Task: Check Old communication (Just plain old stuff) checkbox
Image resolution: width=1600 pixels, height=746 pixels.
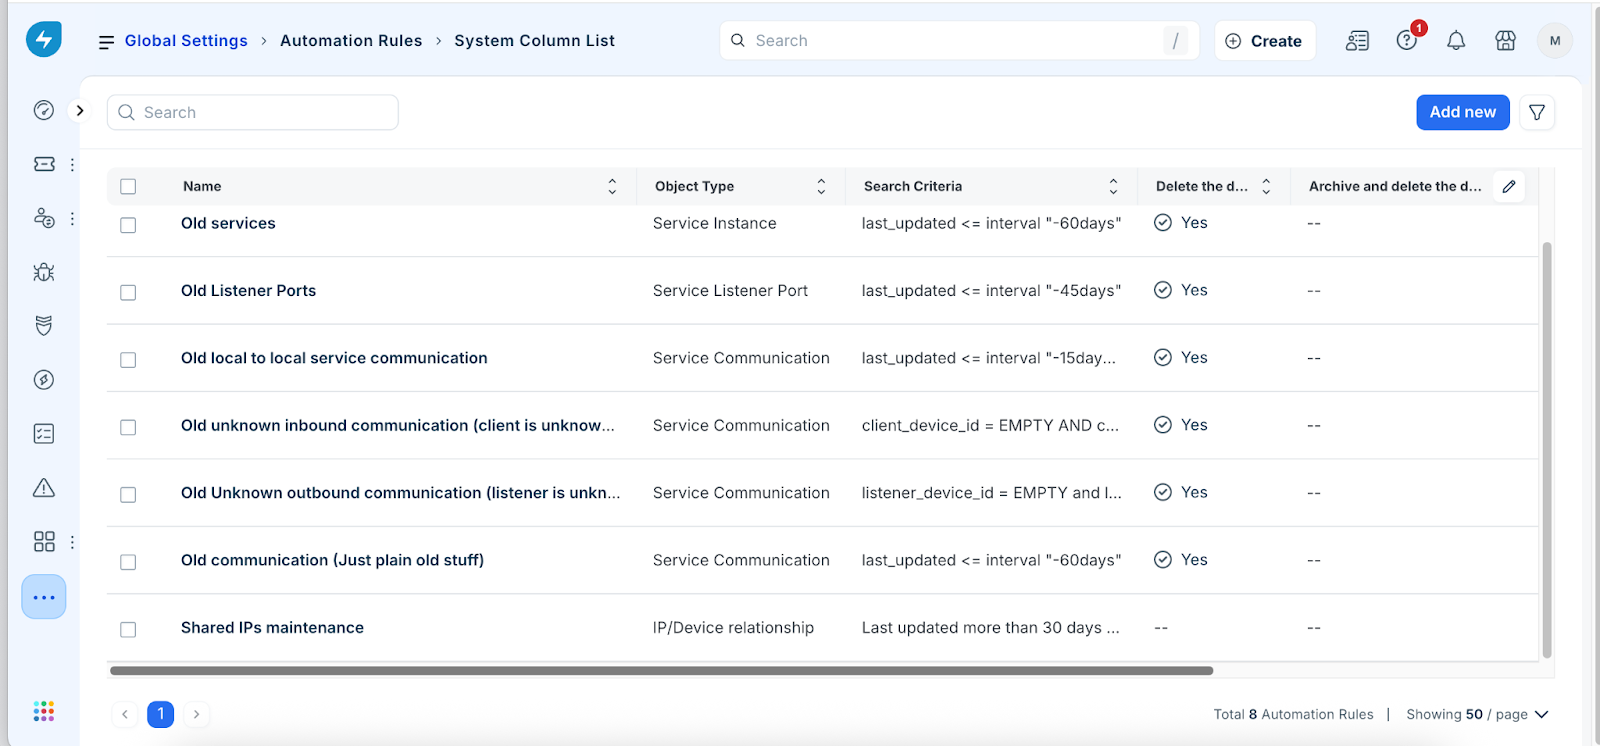Action: coord(128,562)
